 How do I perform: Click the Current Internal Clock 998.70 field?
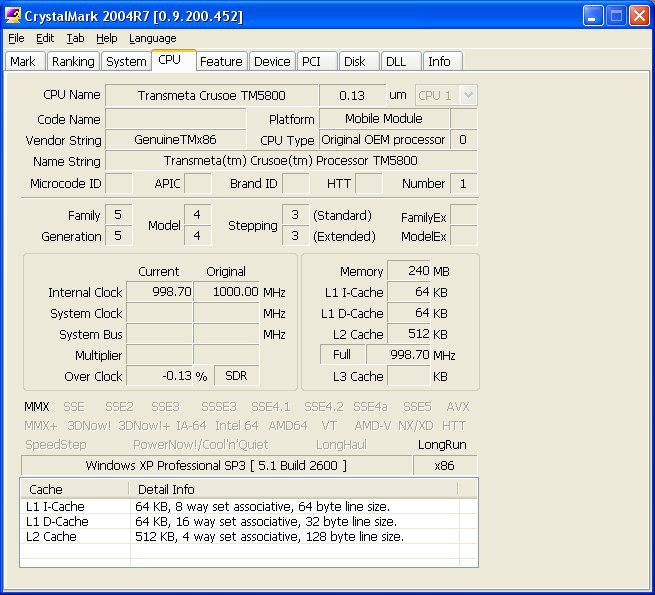click(159, 292)
